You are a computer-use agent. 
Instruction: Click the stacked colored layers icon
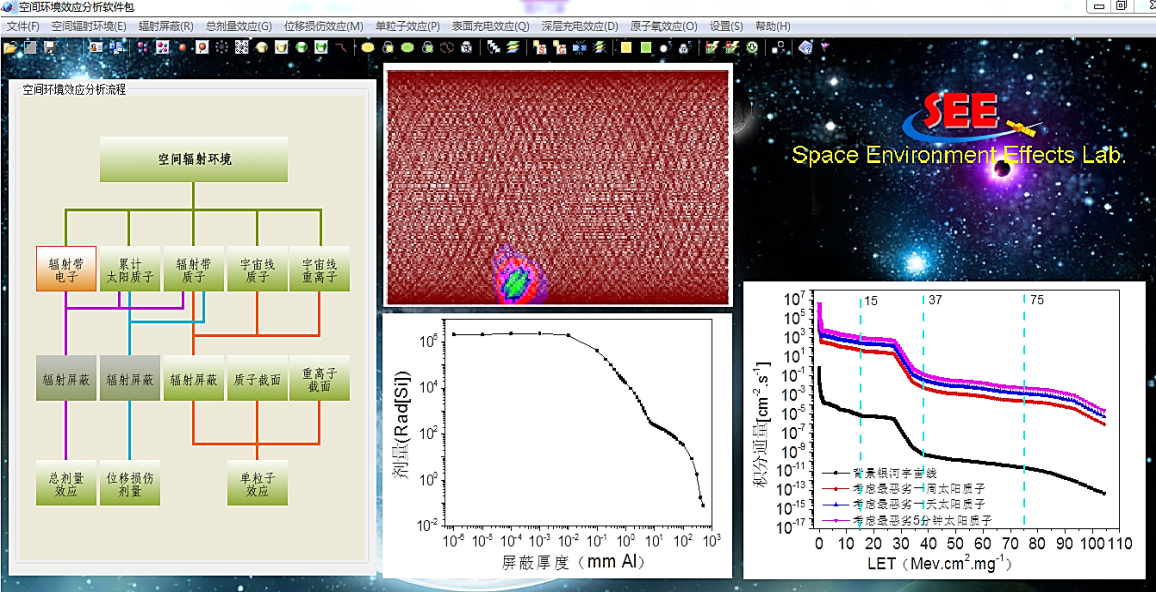[512, 47]
